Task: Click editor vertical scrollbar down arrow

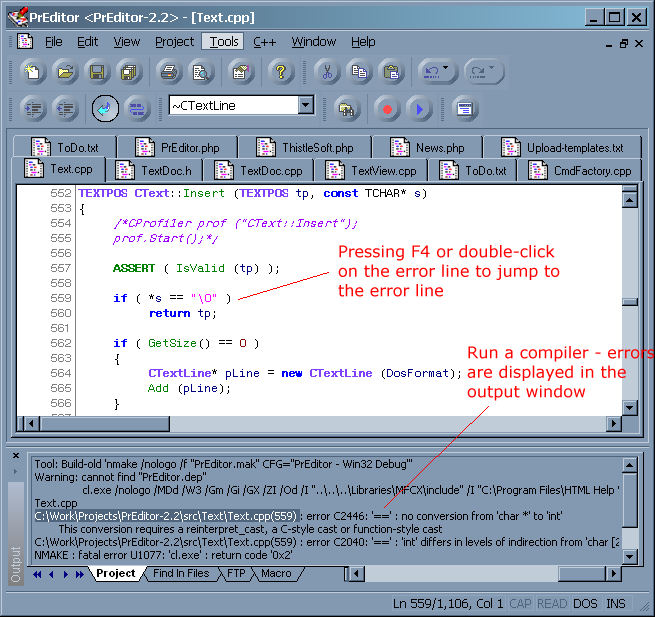Action: (630, 407)
